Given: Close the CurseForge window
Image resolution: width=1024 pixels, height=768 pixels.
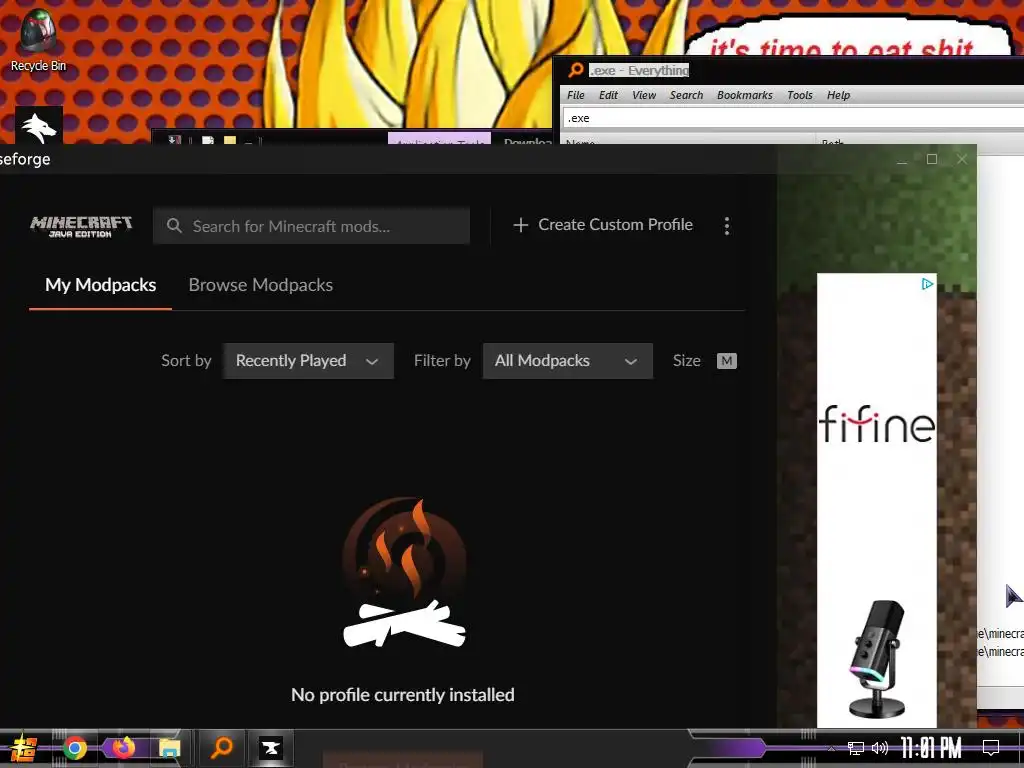Looking at the screenshot, I should click(x=962, y=159).
